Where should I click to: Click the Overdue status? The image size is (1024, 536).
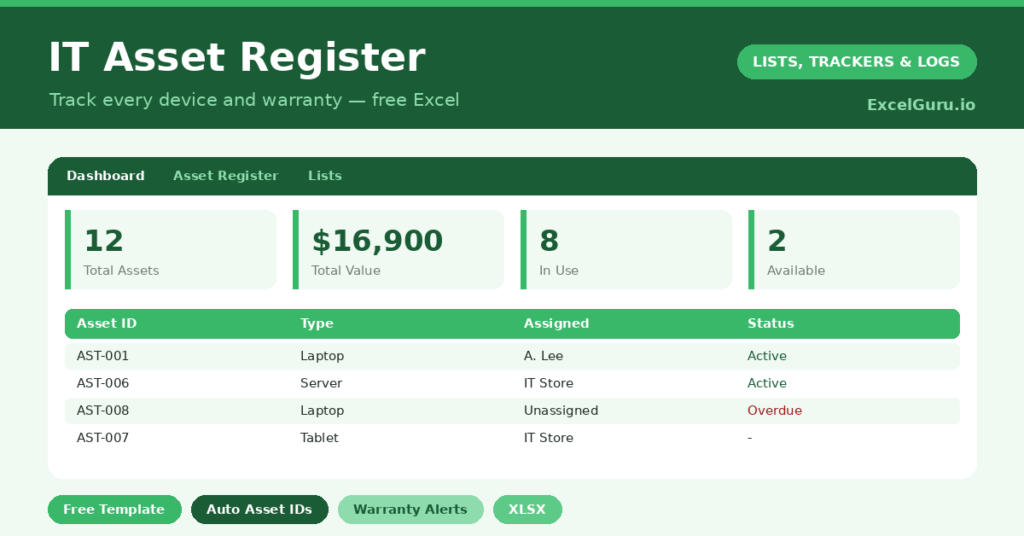coord(775,411)
